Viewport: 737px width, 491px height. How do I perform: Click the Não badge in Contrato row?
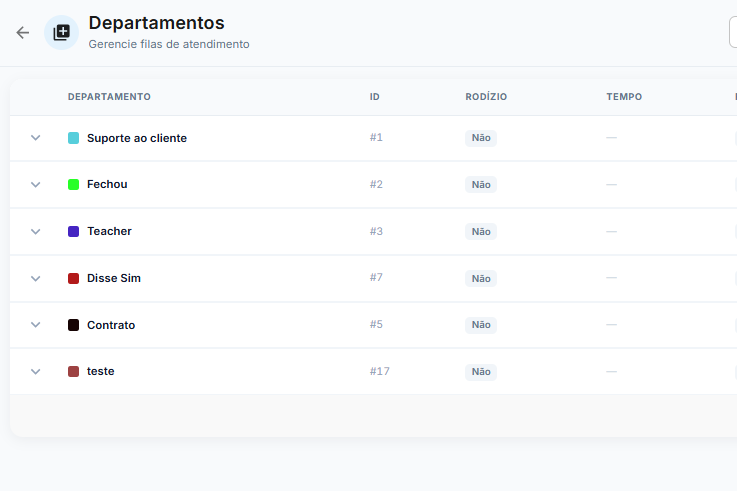pos(481,325)
